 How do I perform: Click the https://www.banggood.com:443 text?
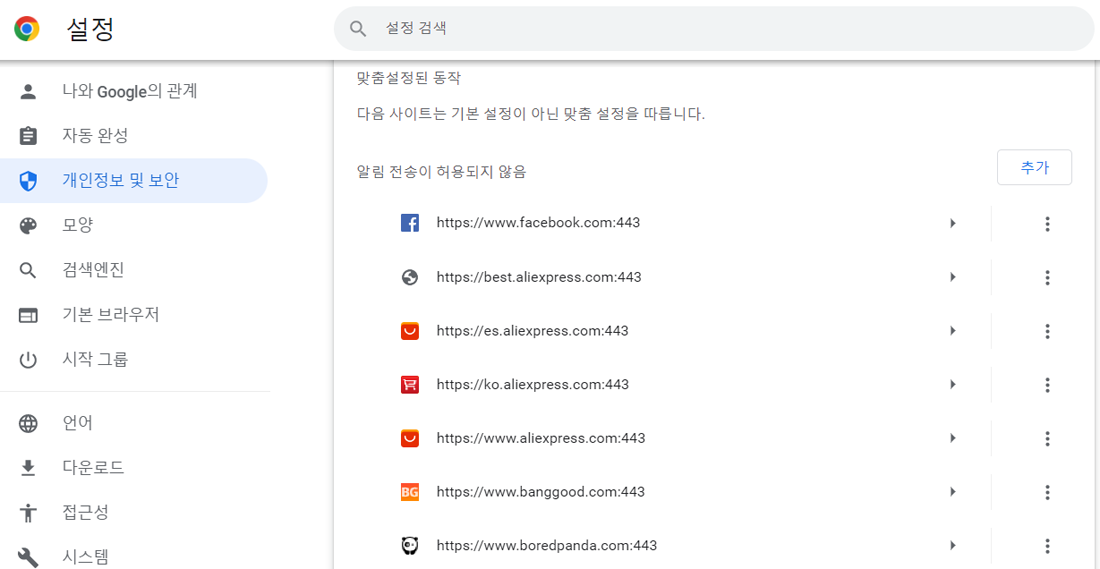click(x=540, y=492)
